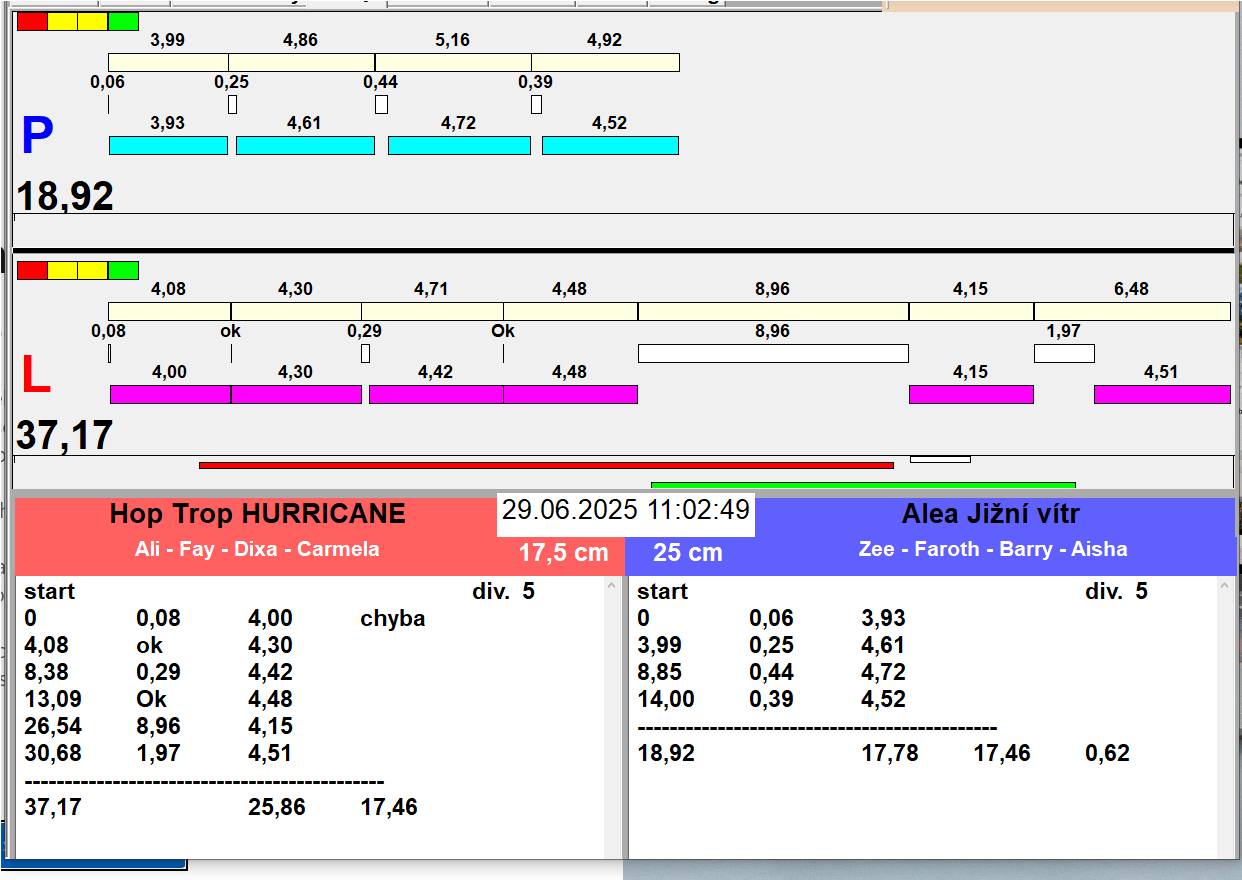Click the white 8,96 changeover bar
The height and width of the screenshot is (880, 1242).
[x=773, y=353]
